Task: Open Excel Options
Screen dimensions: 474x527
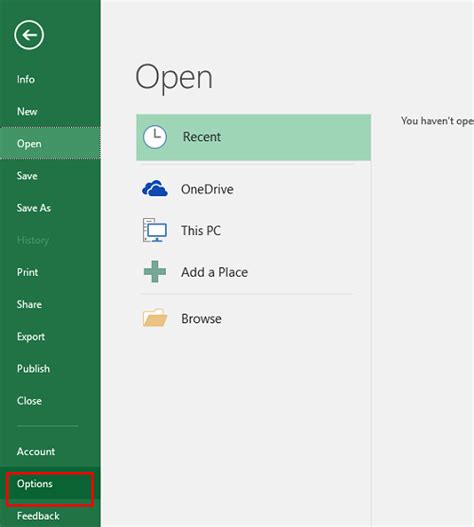Action: click(x=50, y=484)
